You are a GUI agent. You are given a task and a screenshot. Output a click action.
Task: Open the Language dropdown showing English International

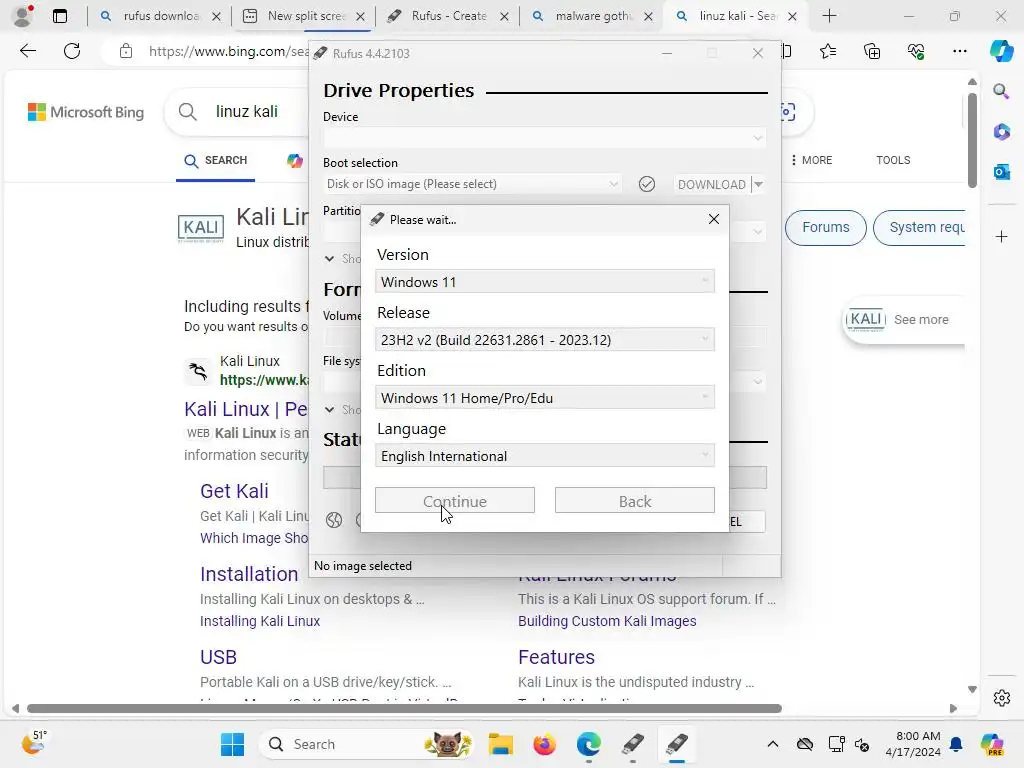(x=545, y=456)
